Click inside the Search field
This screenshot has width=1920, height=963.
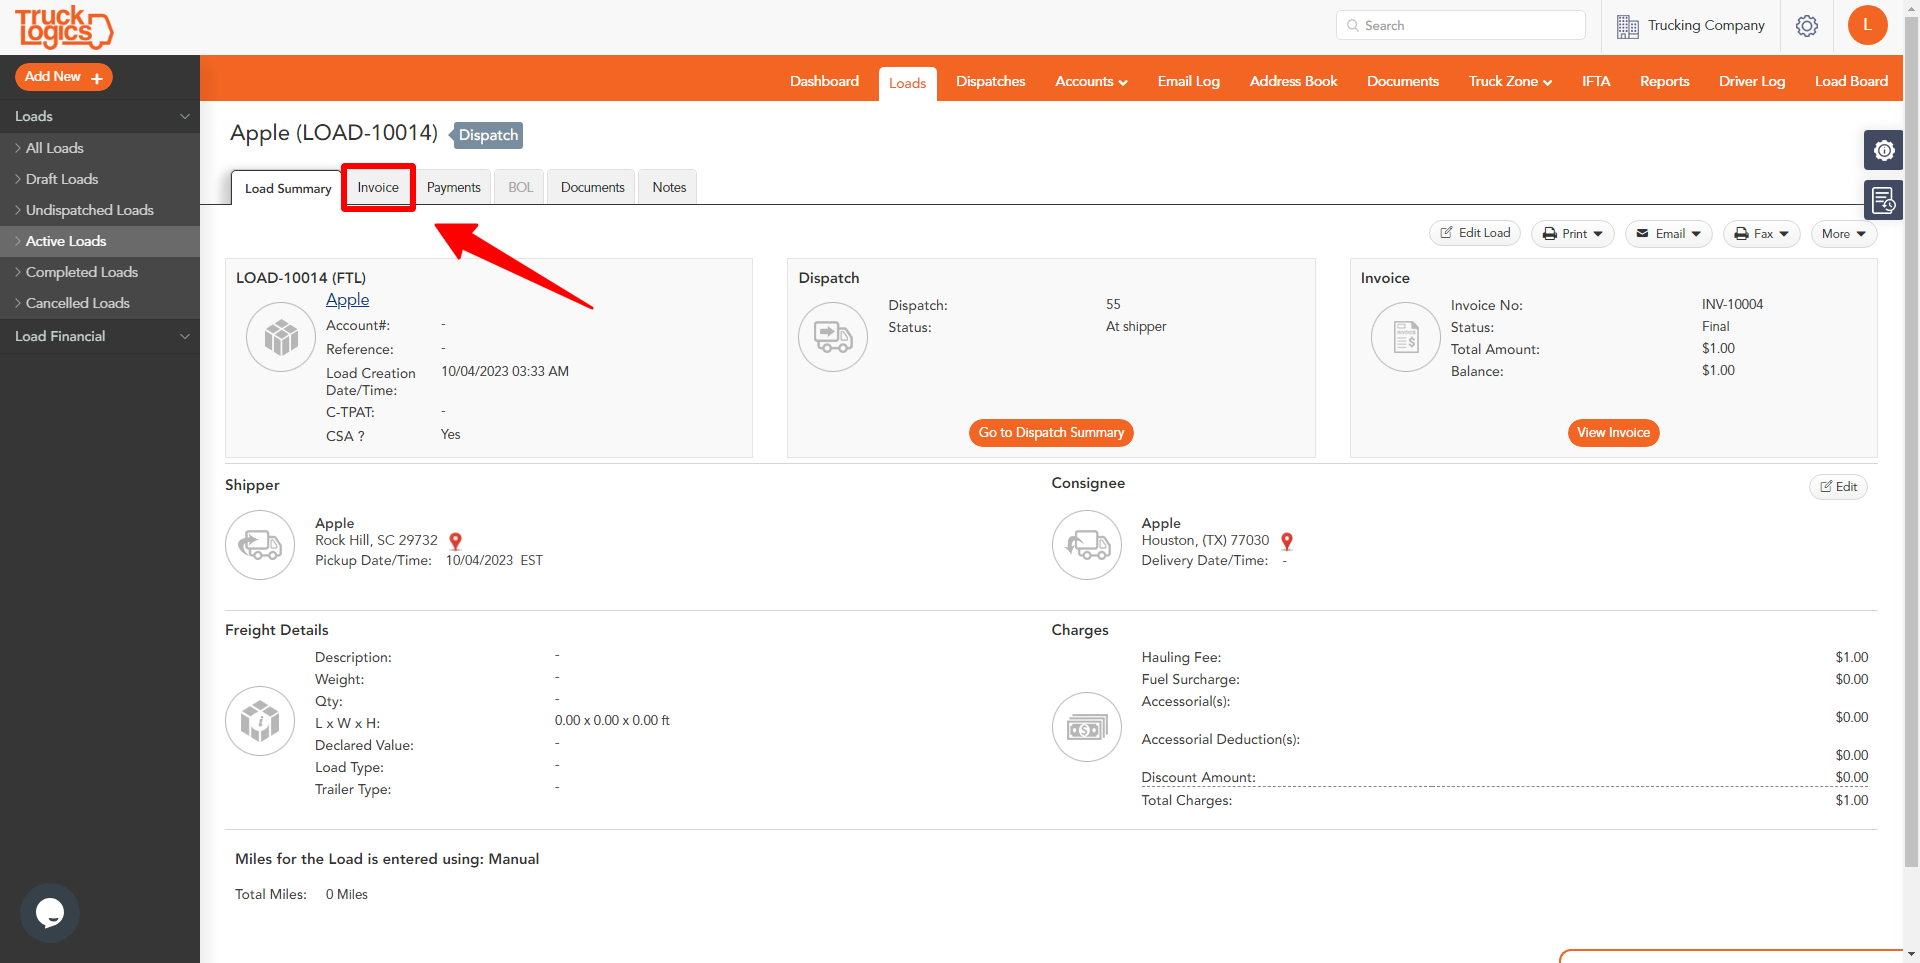tap(1460, 25)
